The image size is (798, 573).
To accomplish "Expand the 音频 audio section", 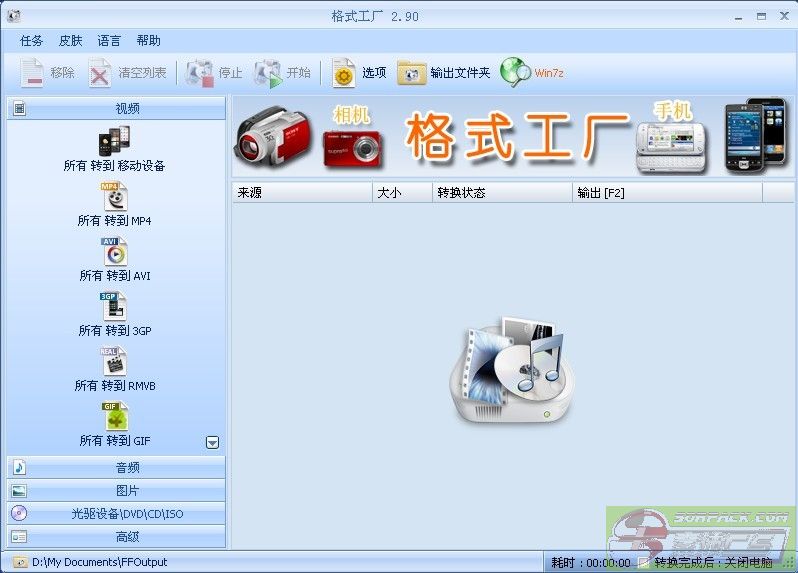I will coord(117,467).
